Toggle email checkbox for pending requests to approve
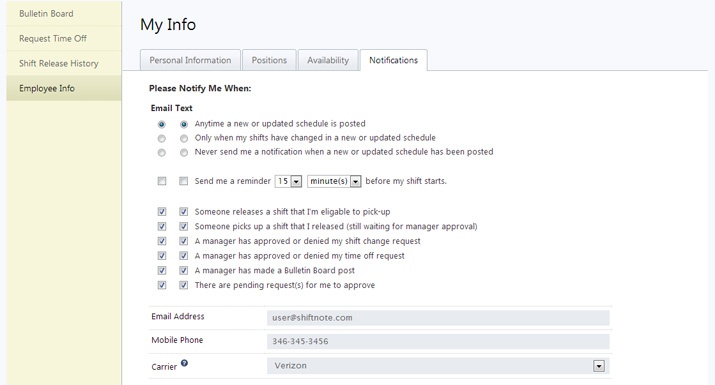 162,285
